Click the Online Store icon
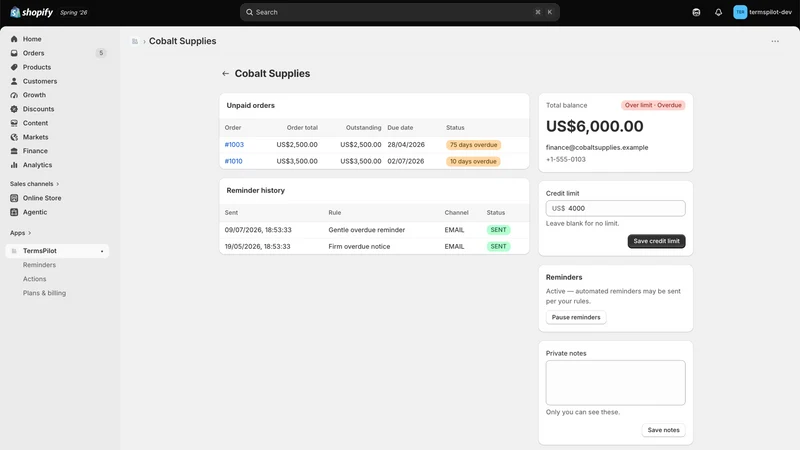Image resolution: width=800 pixels, height=450 pixels. coord(14,198)
